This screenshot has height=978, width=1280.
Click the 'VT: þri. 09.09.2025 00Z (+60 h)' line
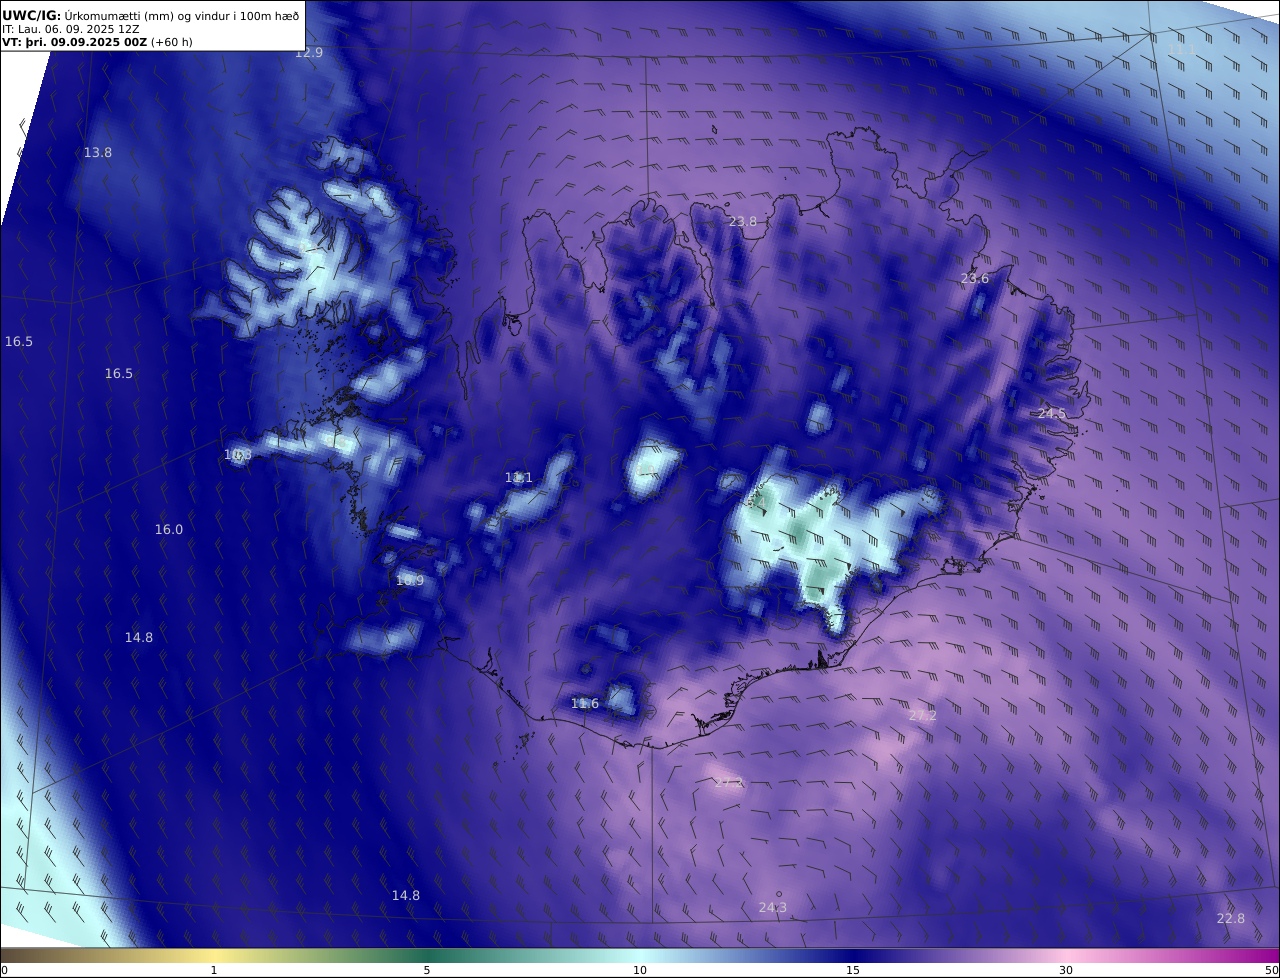(98, 42)
